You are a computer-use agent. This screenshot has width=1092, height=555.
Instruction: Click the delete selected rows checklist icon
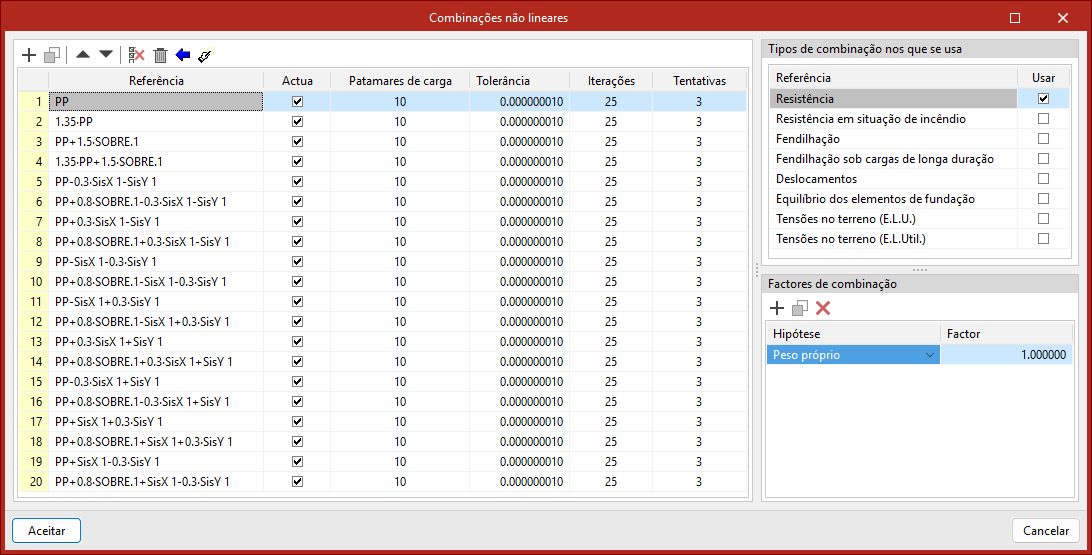click(x=137, y=55)
